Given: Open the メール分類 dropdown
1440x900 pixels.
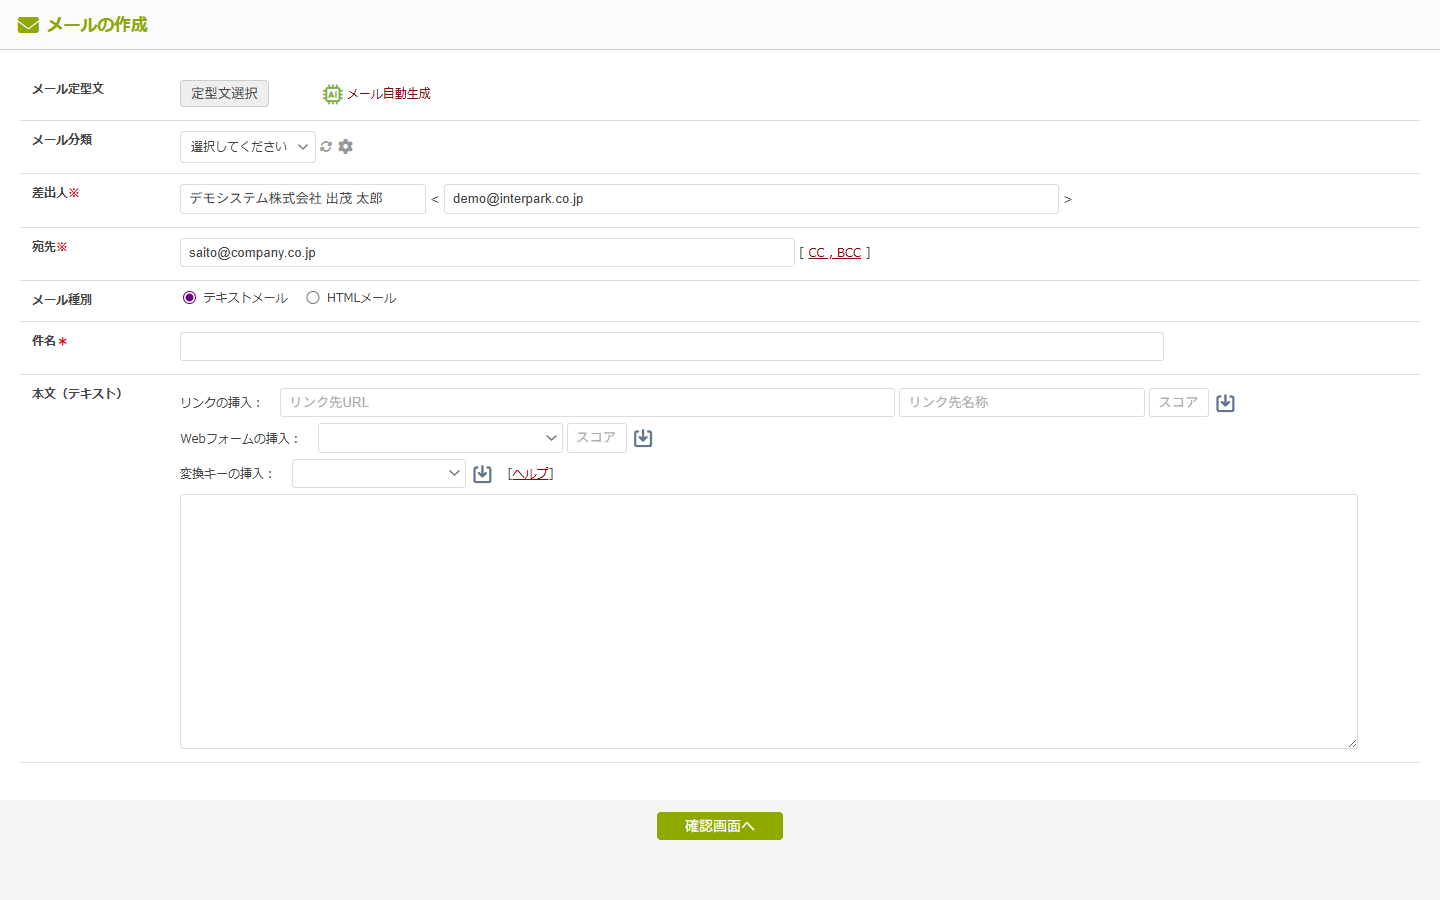Looking at the screenshot, I should pos(248,147).
